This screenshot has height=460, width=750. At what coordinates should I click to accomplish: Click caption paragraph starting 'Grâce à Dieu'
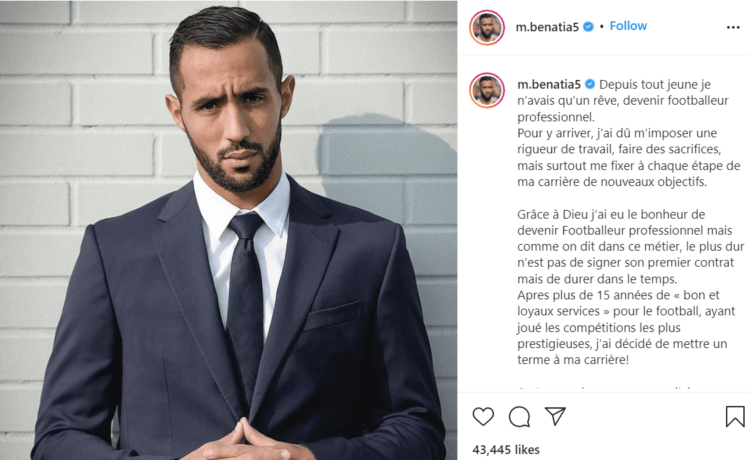click(x=630, y=246)
